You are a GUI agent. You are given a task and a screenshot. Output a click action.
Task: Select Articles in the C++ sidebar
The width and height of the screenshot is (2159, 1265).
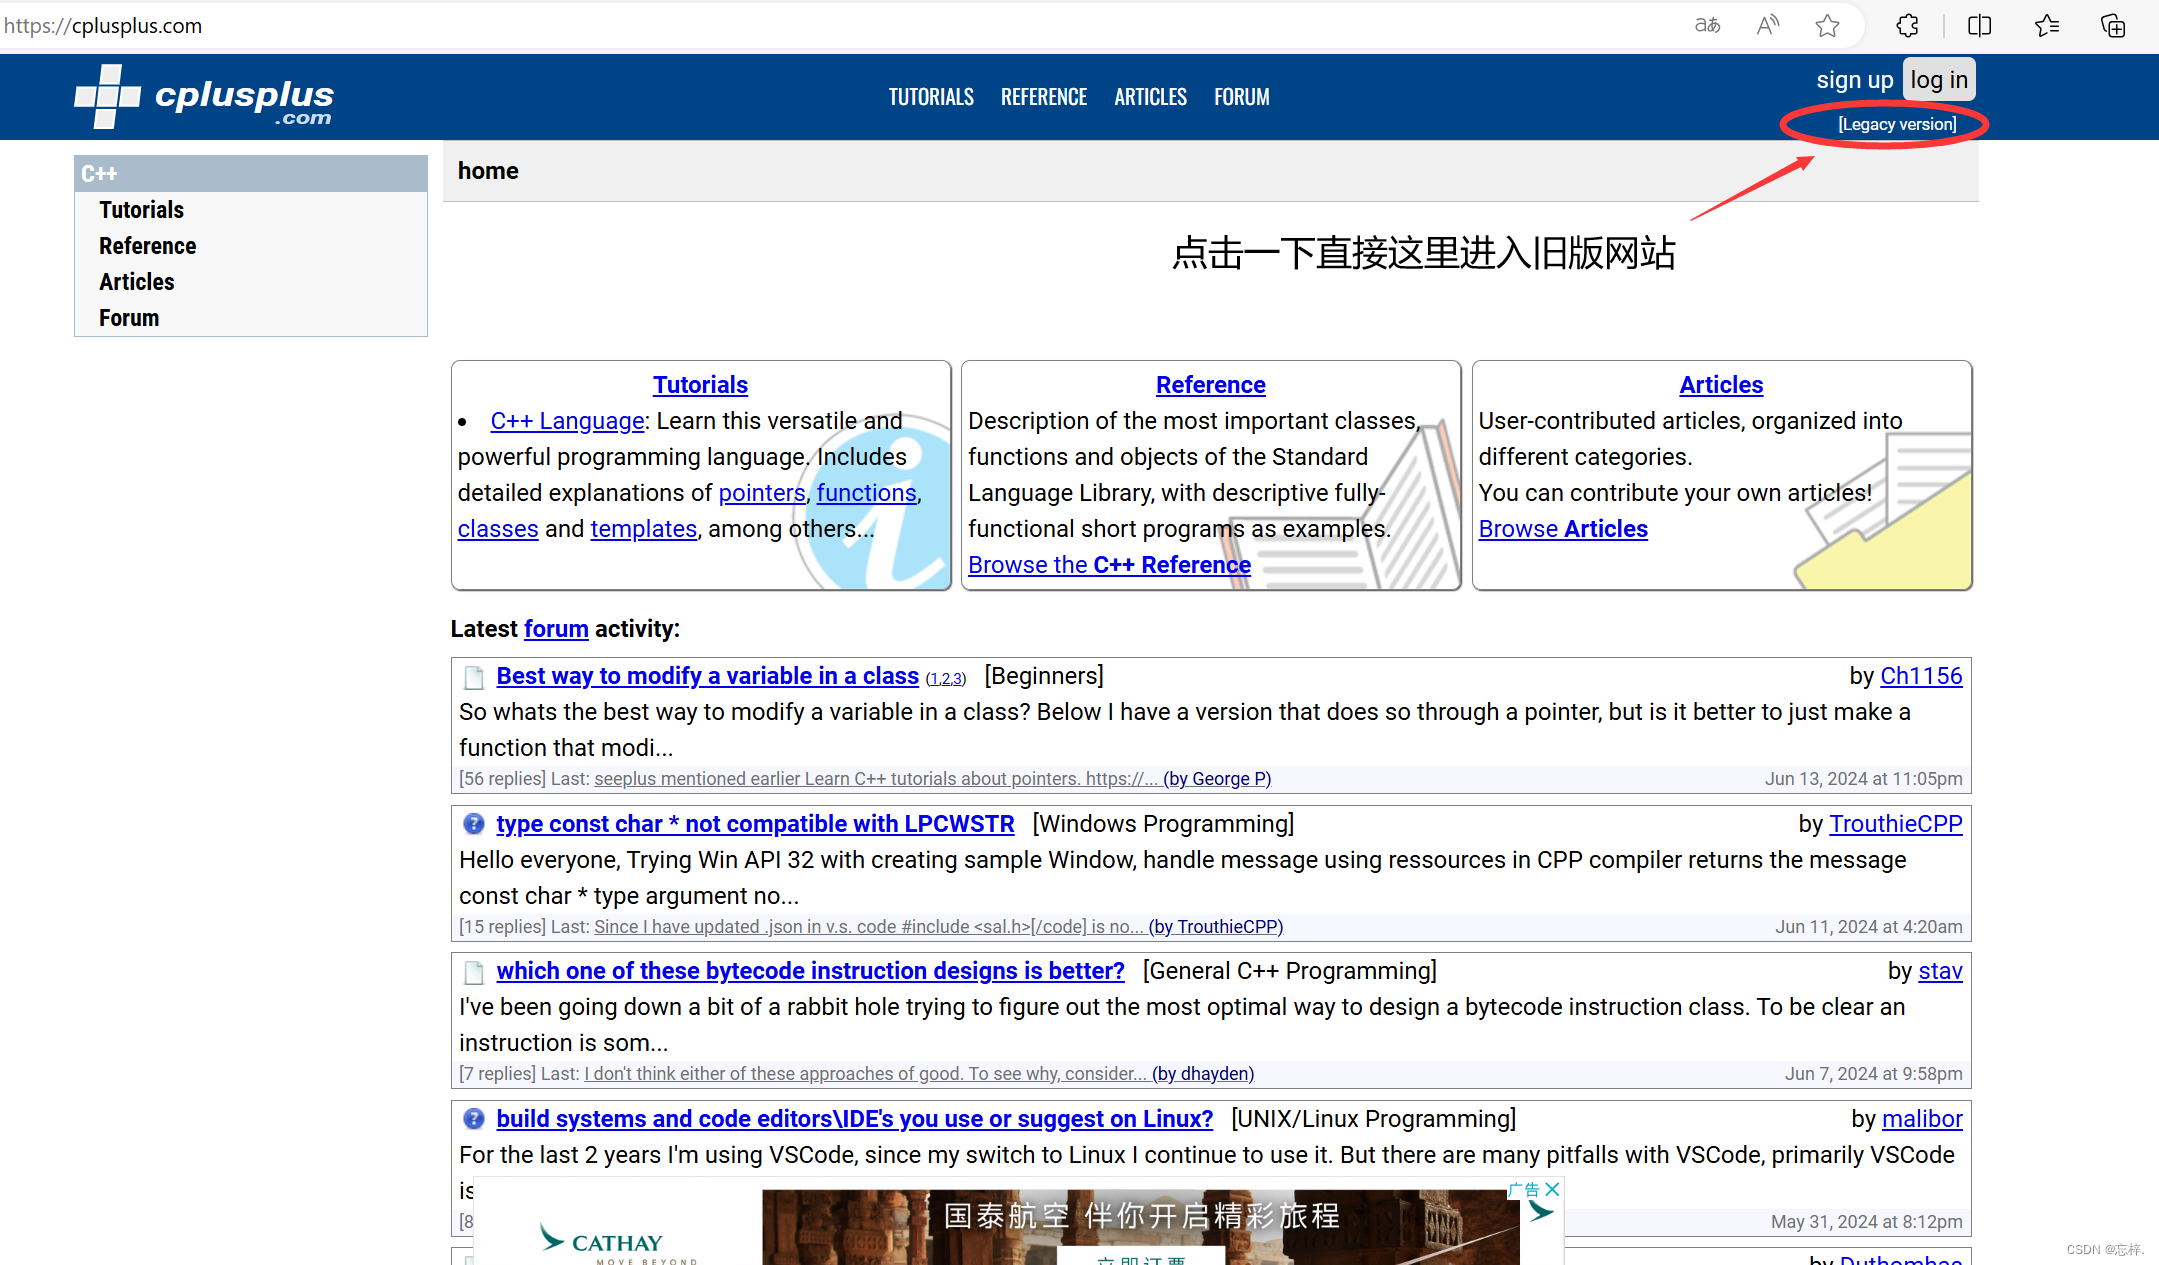tap(136, 282)
